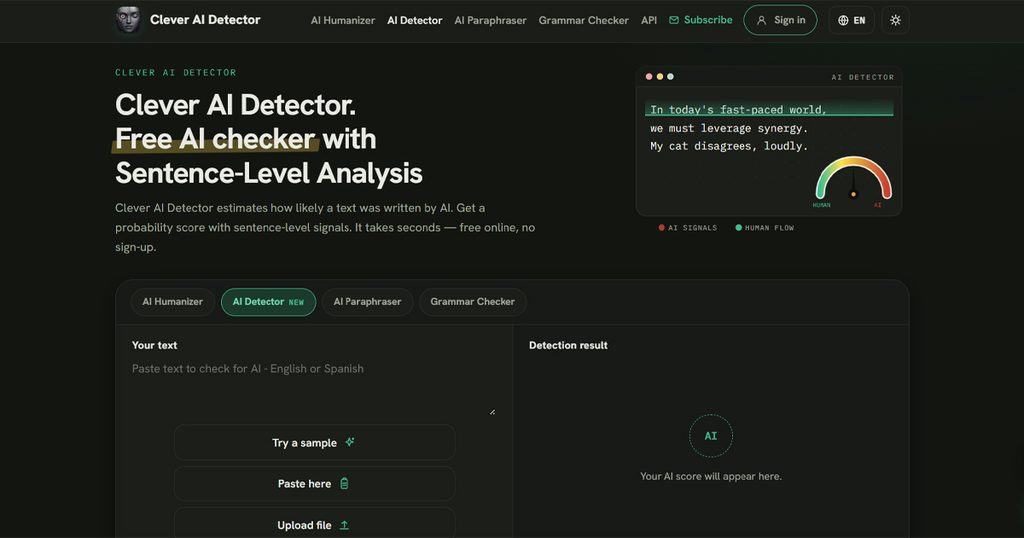Open AI Humanizer in the top navigation

click(343, 20)
